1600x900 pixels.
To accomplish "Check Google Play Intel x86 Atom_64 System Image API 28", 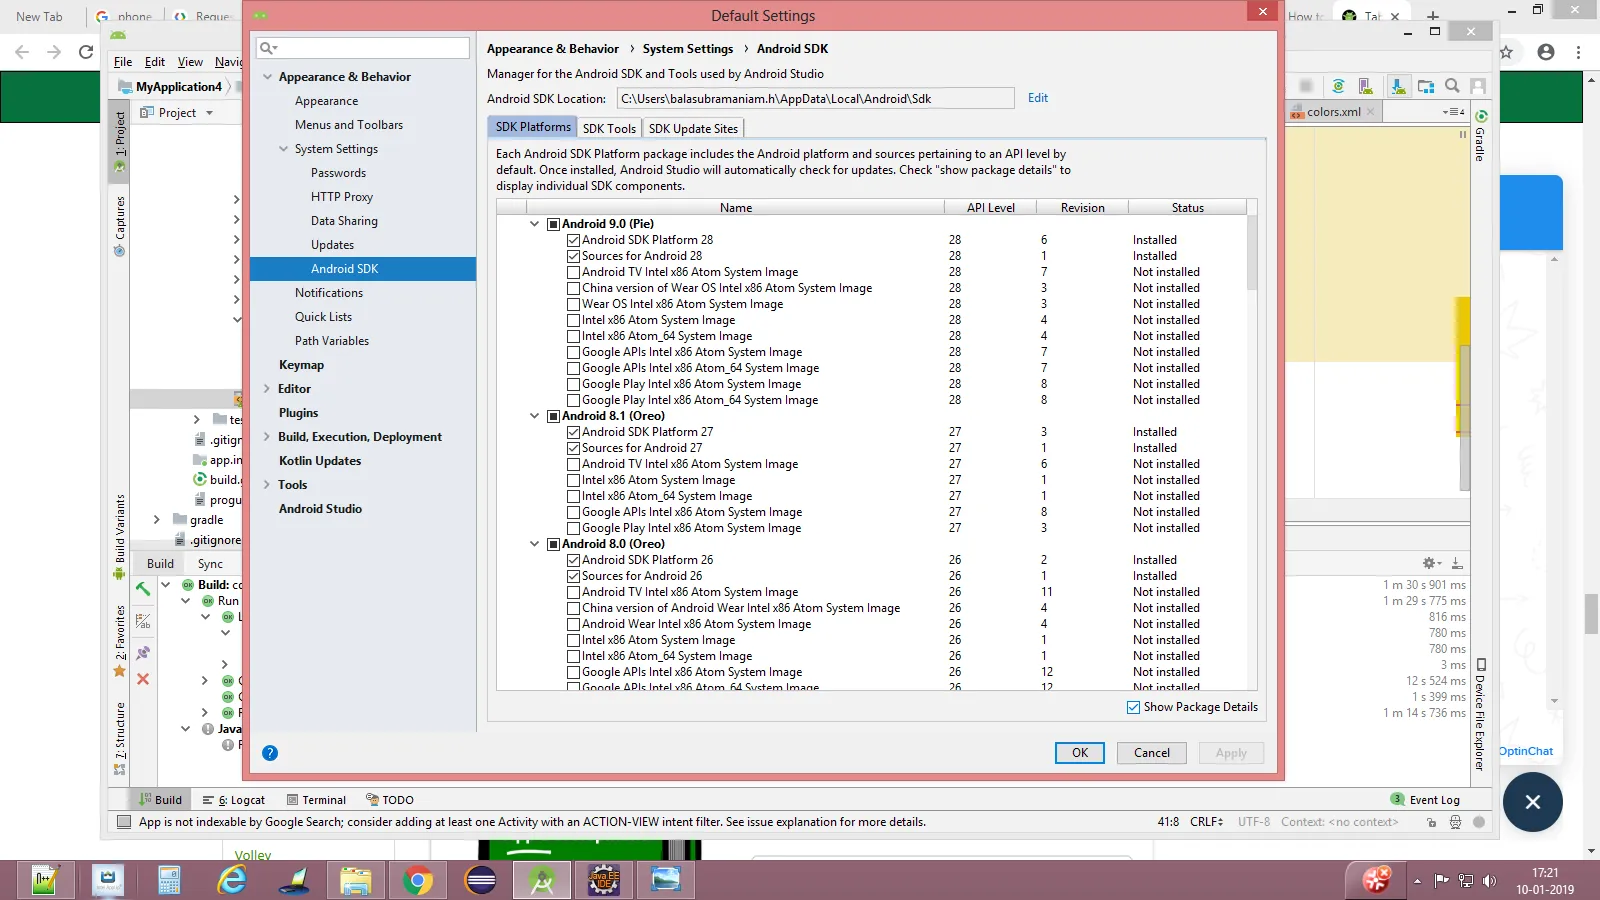I will [574, 400].
